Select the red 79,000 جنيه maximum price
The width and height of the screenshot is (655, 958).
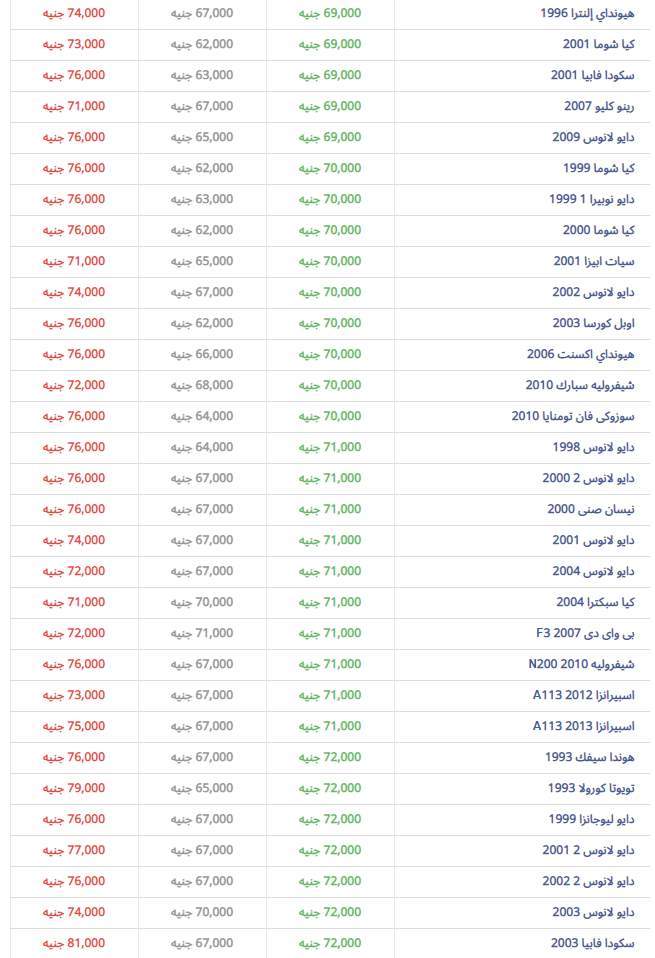74,788
